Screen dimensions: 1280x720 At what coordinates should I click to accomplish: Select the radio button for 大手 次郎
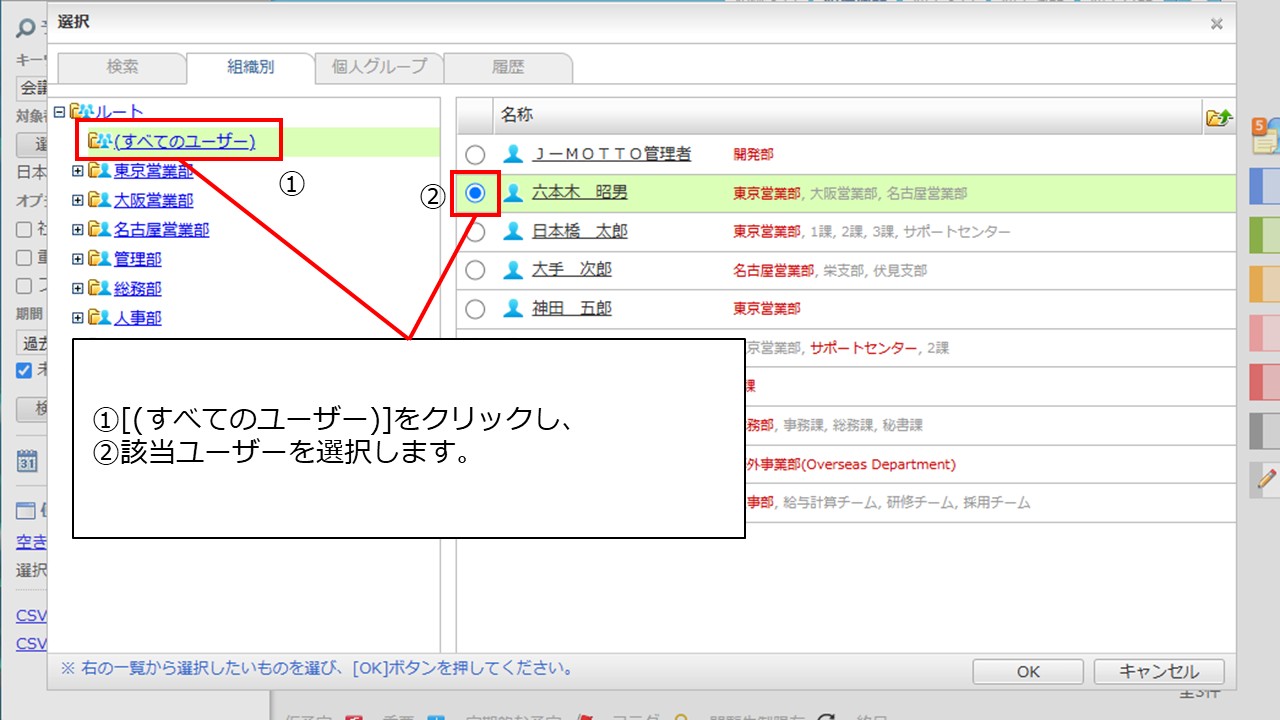pos(475,270)
